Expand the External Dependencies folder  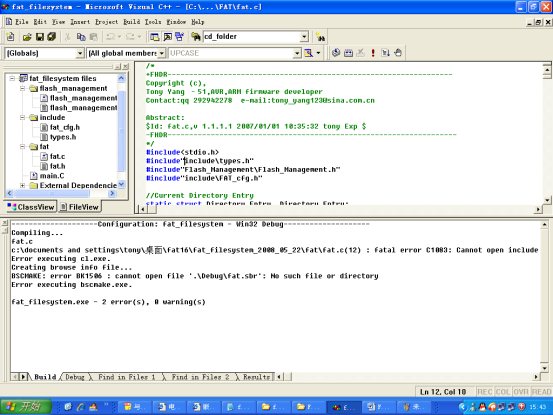pos(23,185)
